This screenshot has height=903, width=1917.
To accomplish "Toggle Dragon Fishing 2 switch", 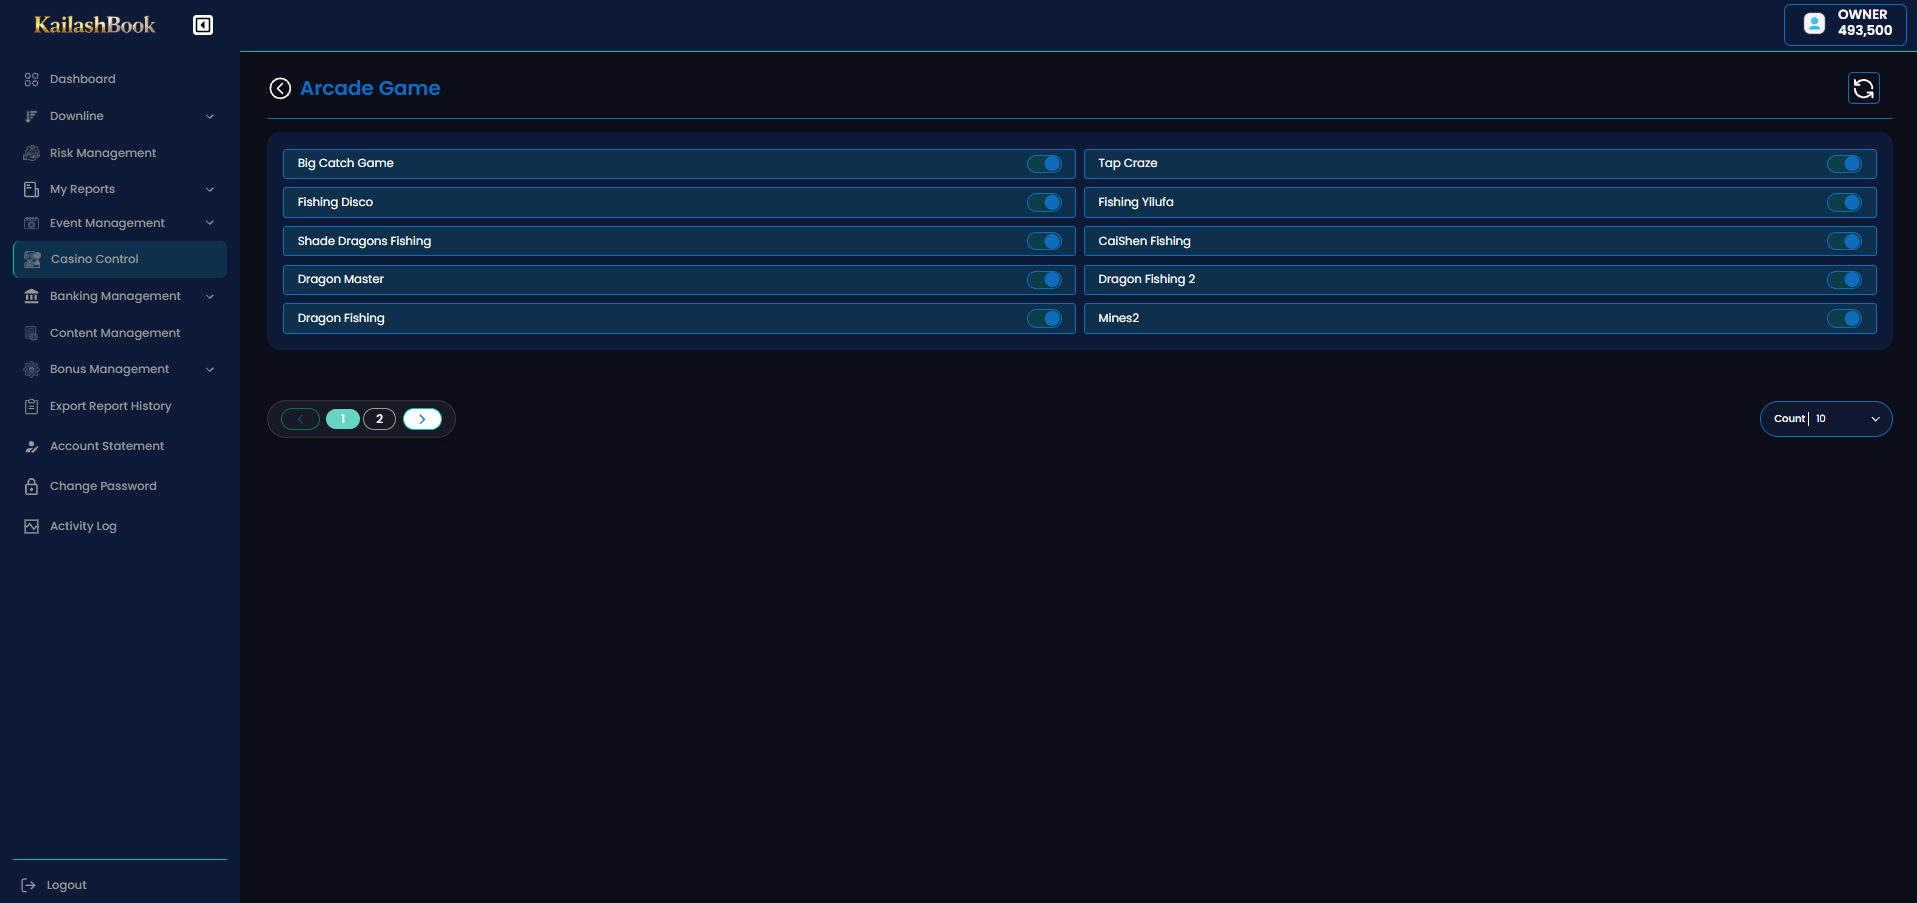I will pos(1844,280).
